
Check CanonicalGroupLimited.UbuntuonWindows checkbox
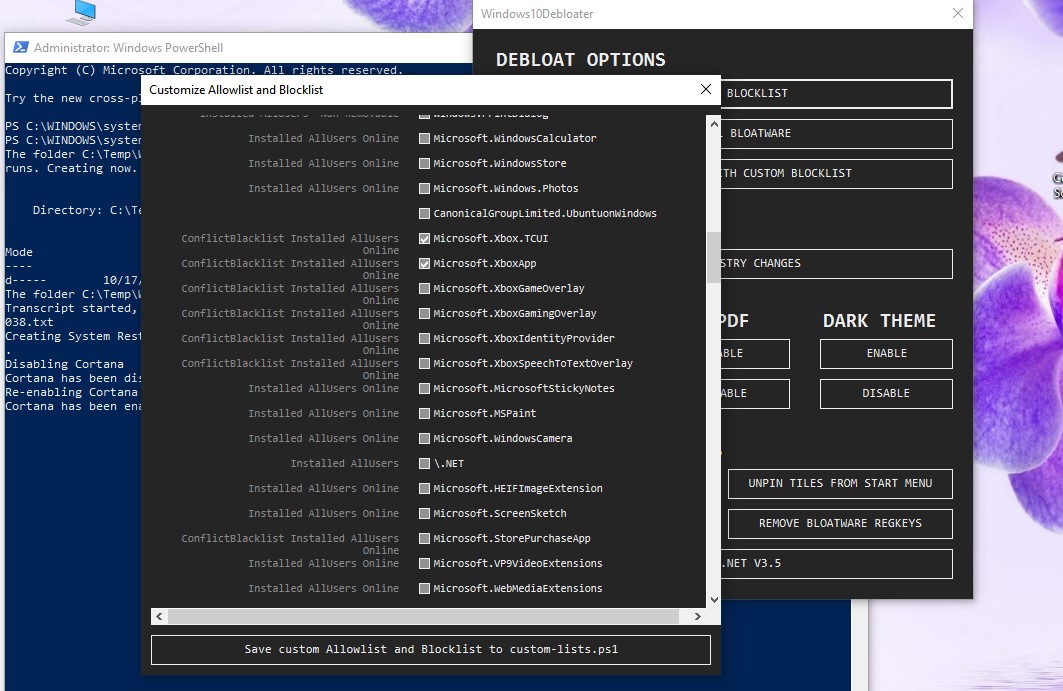[x=424, y=214]
